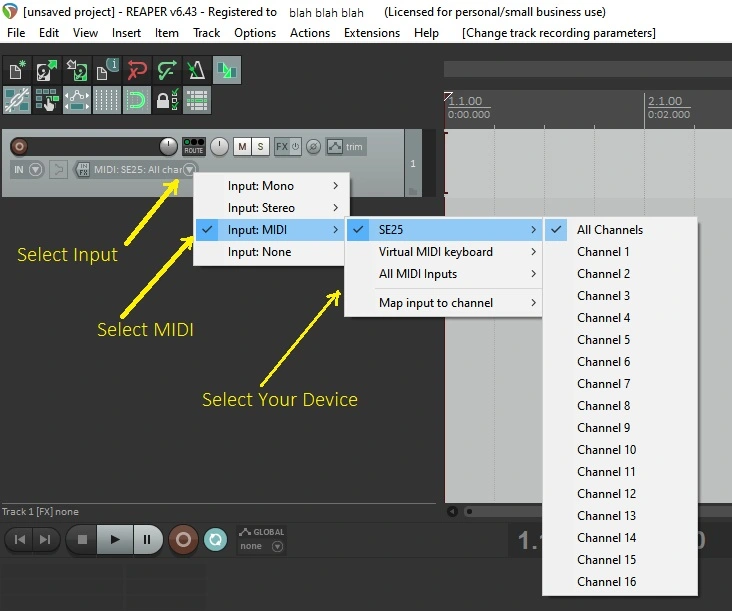The width and height of the screenshot is (732, 611).
Task: Open the Options menu
Action: (x=255, y=33)
